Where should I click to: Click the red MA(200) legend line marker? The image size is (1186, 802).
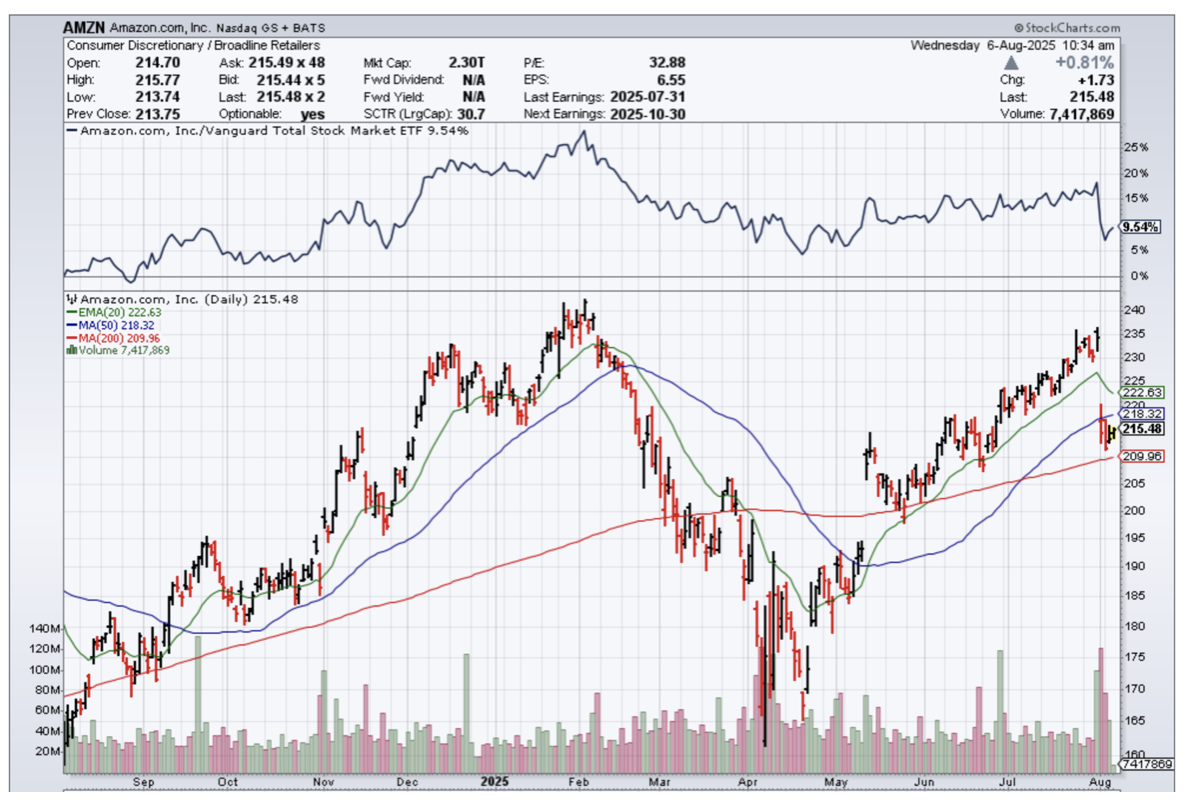pyautogui.click(x=70, y=338)
